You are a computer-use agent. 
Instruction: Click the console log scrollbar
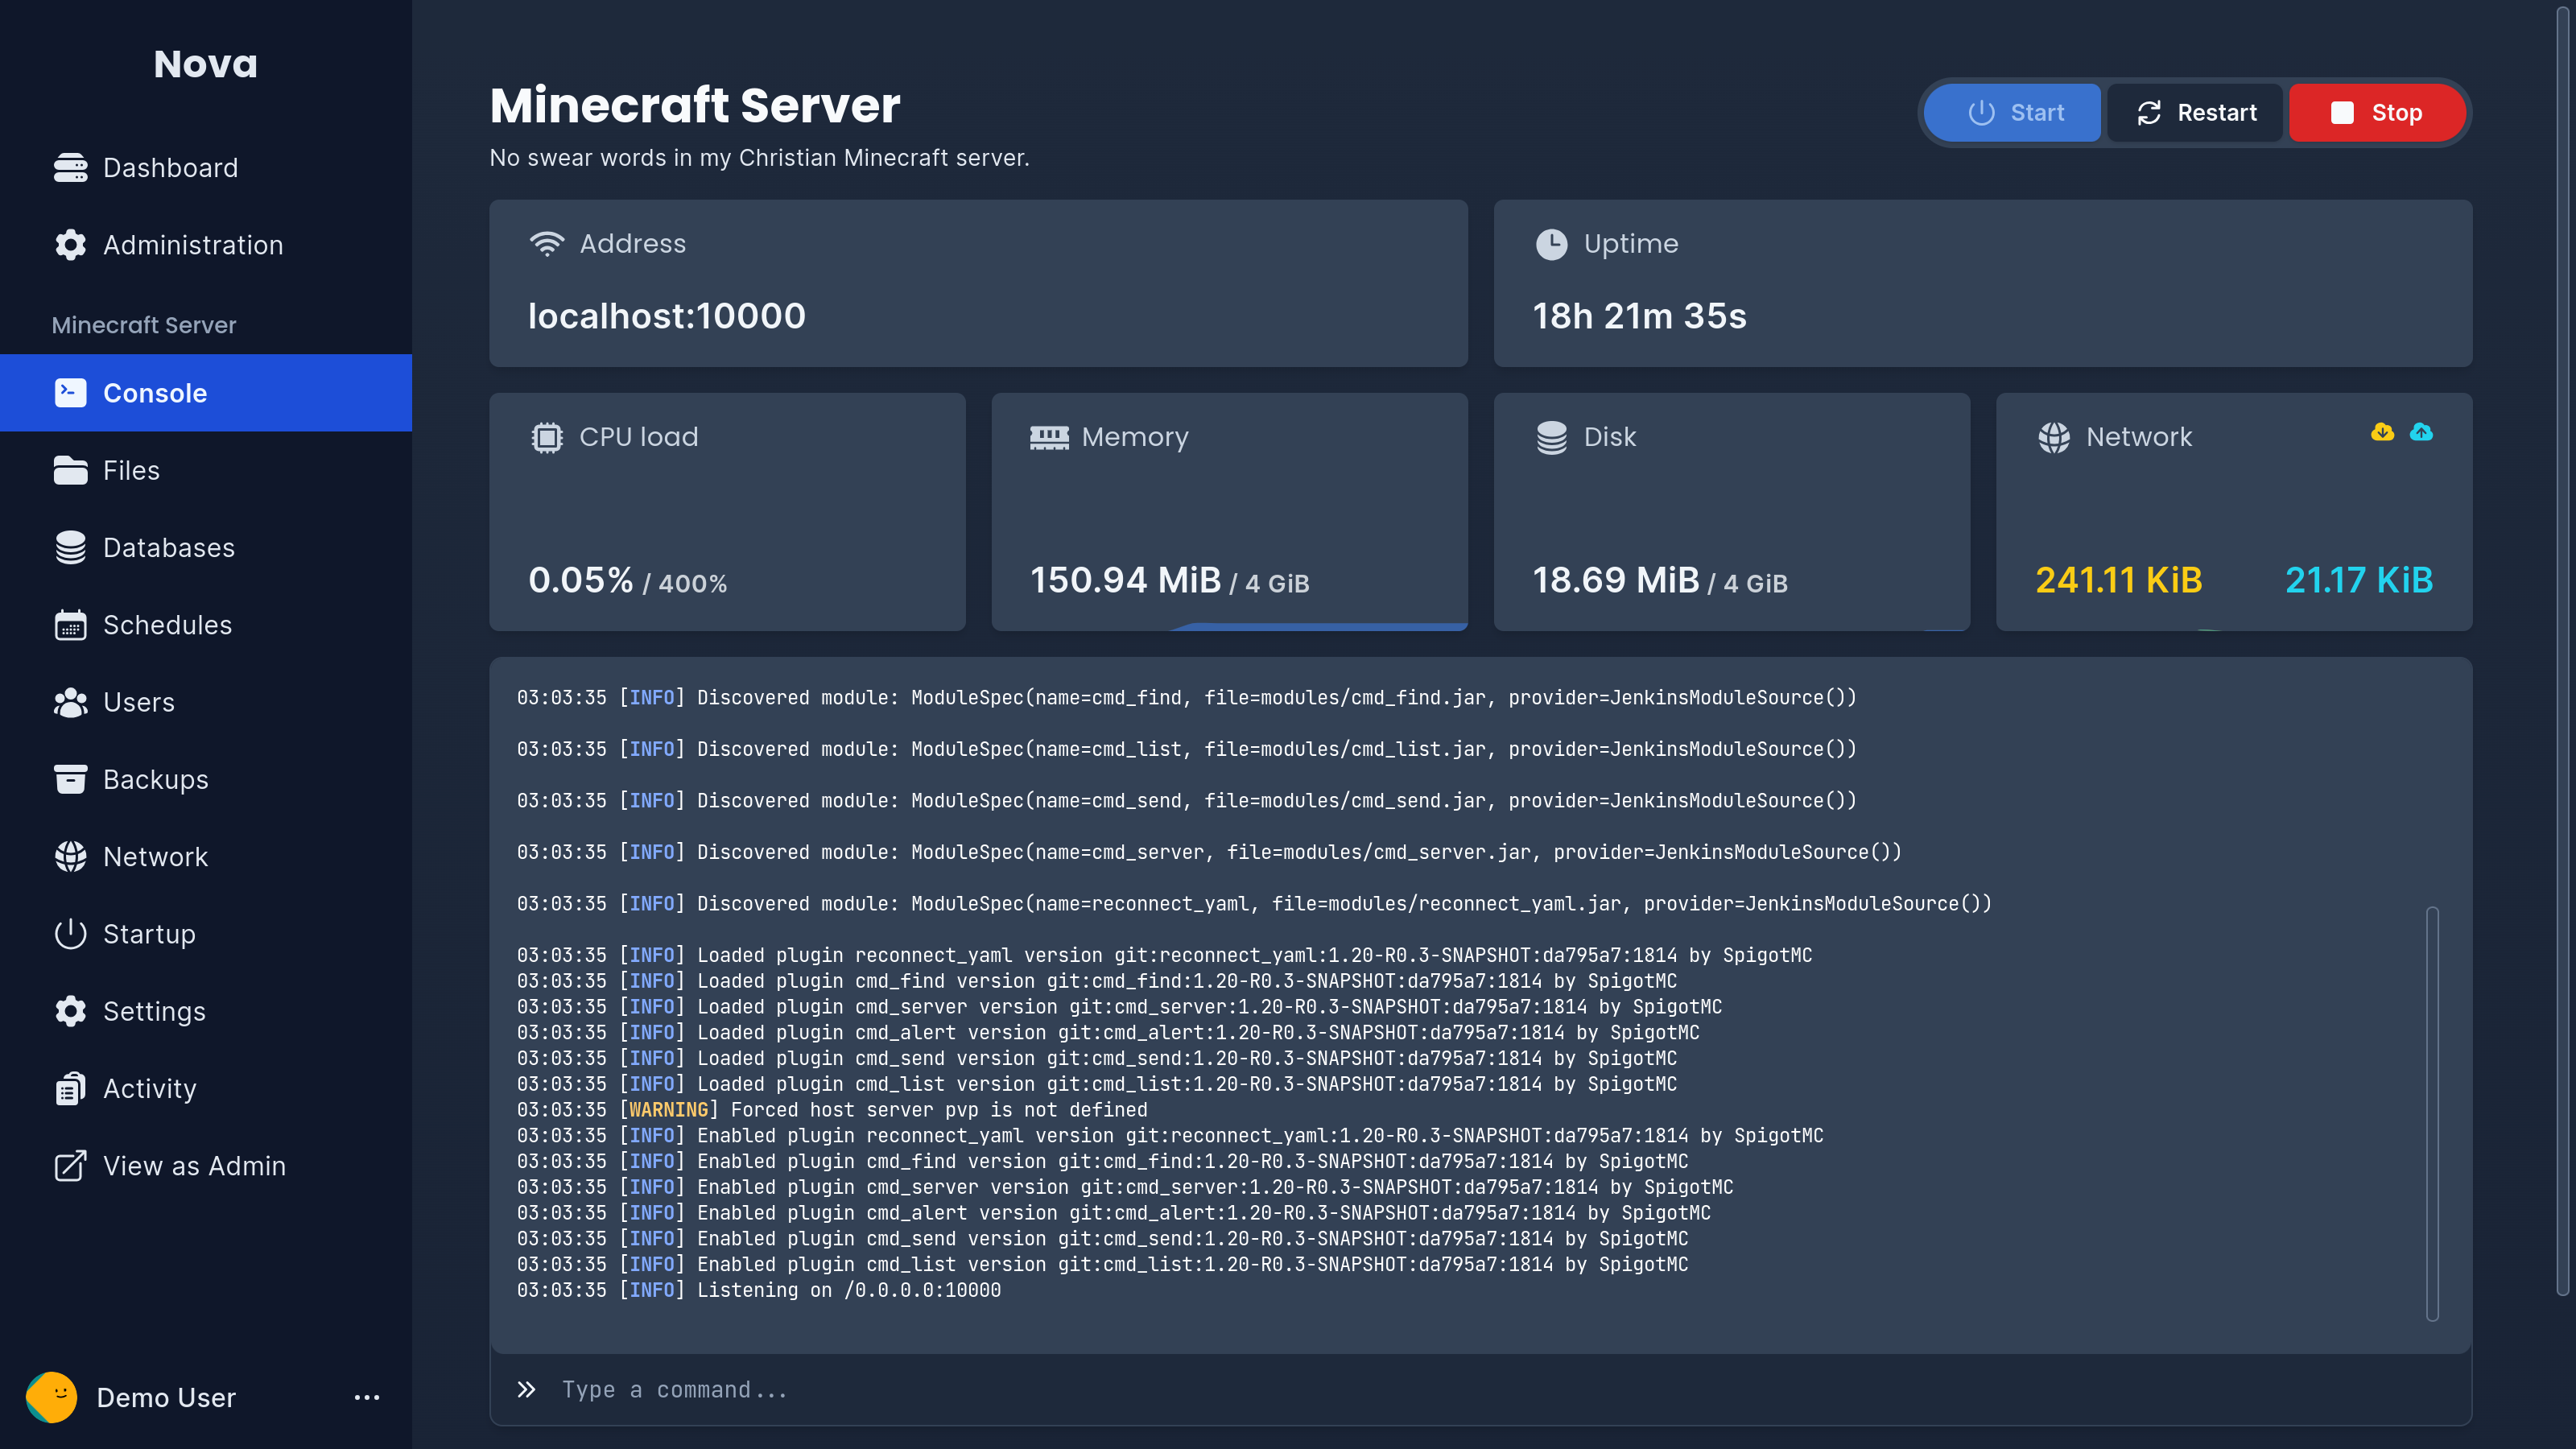pos(2432,1113)
